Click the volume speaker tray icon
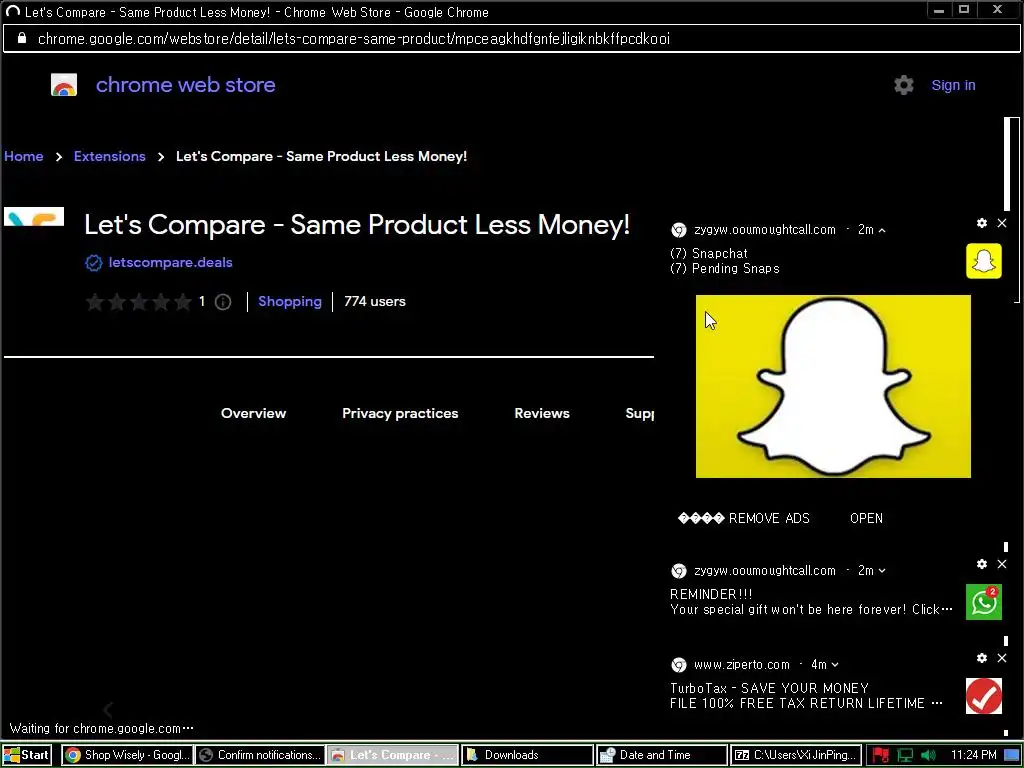 (928, 756)
